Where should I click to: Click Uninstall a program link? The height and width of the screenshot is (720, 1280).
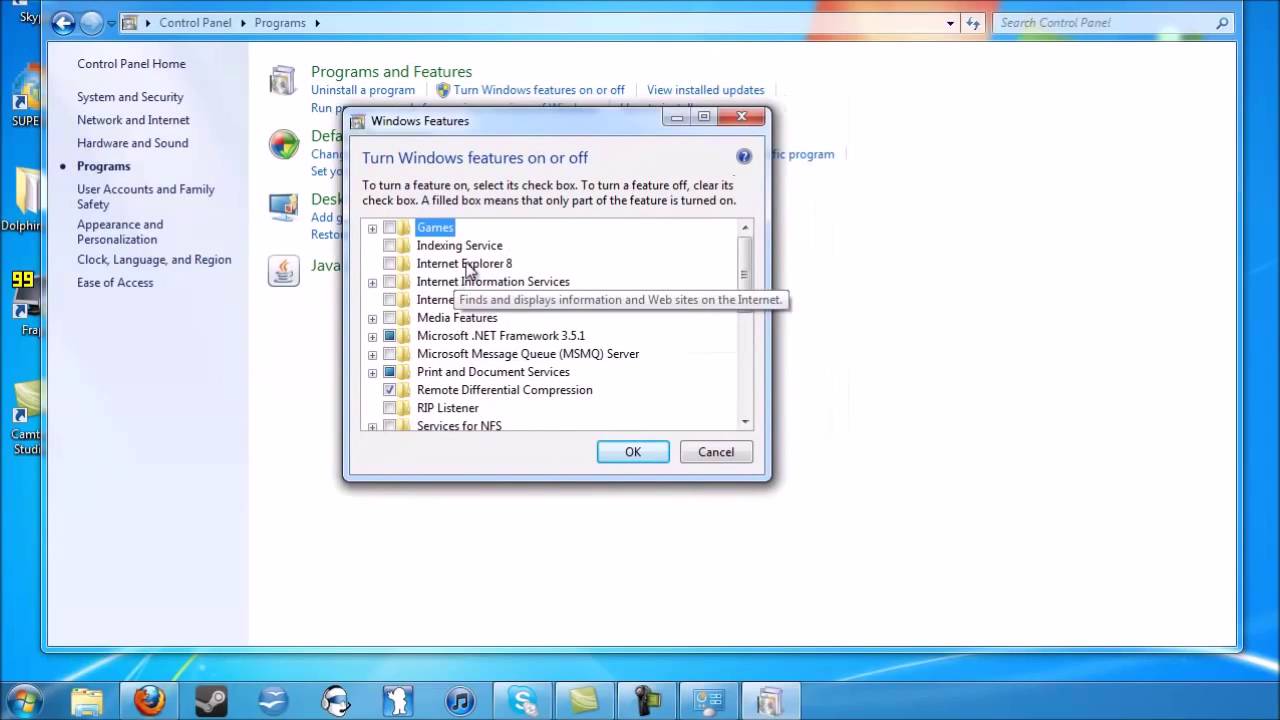(363, 90)
